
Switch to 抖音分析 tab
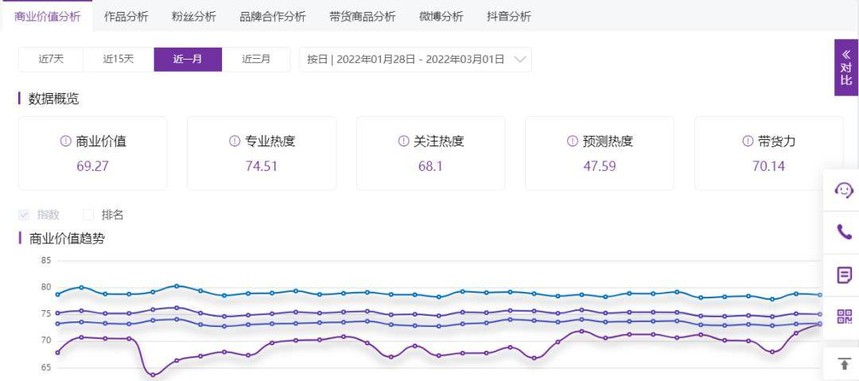(x=508, y=16)
